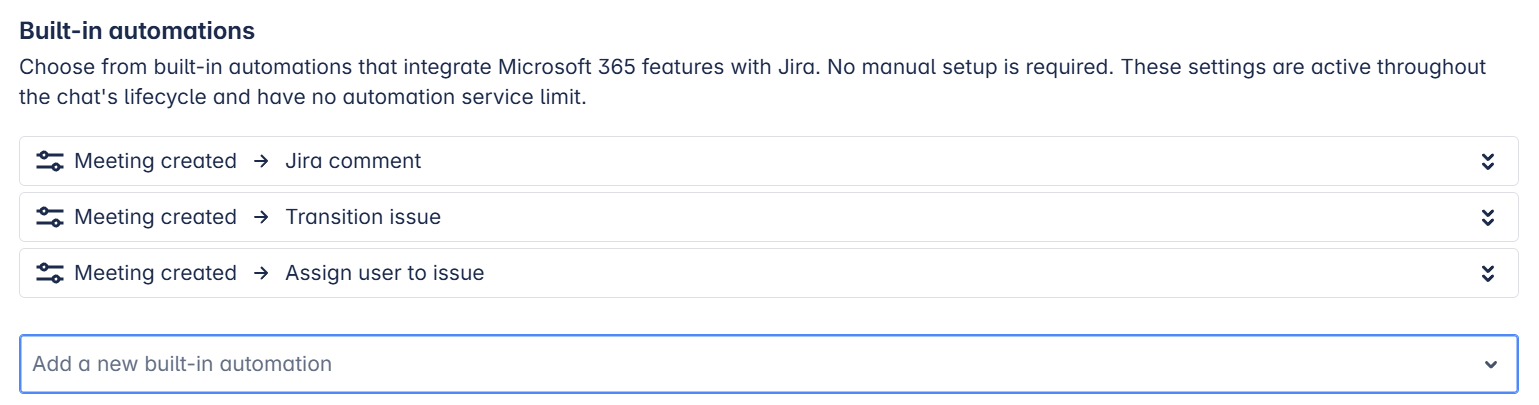This screenshot has width=1539, height=405.
Task: Click Meeting created trigger in Jira comment row
Action: tap(155, 161)
